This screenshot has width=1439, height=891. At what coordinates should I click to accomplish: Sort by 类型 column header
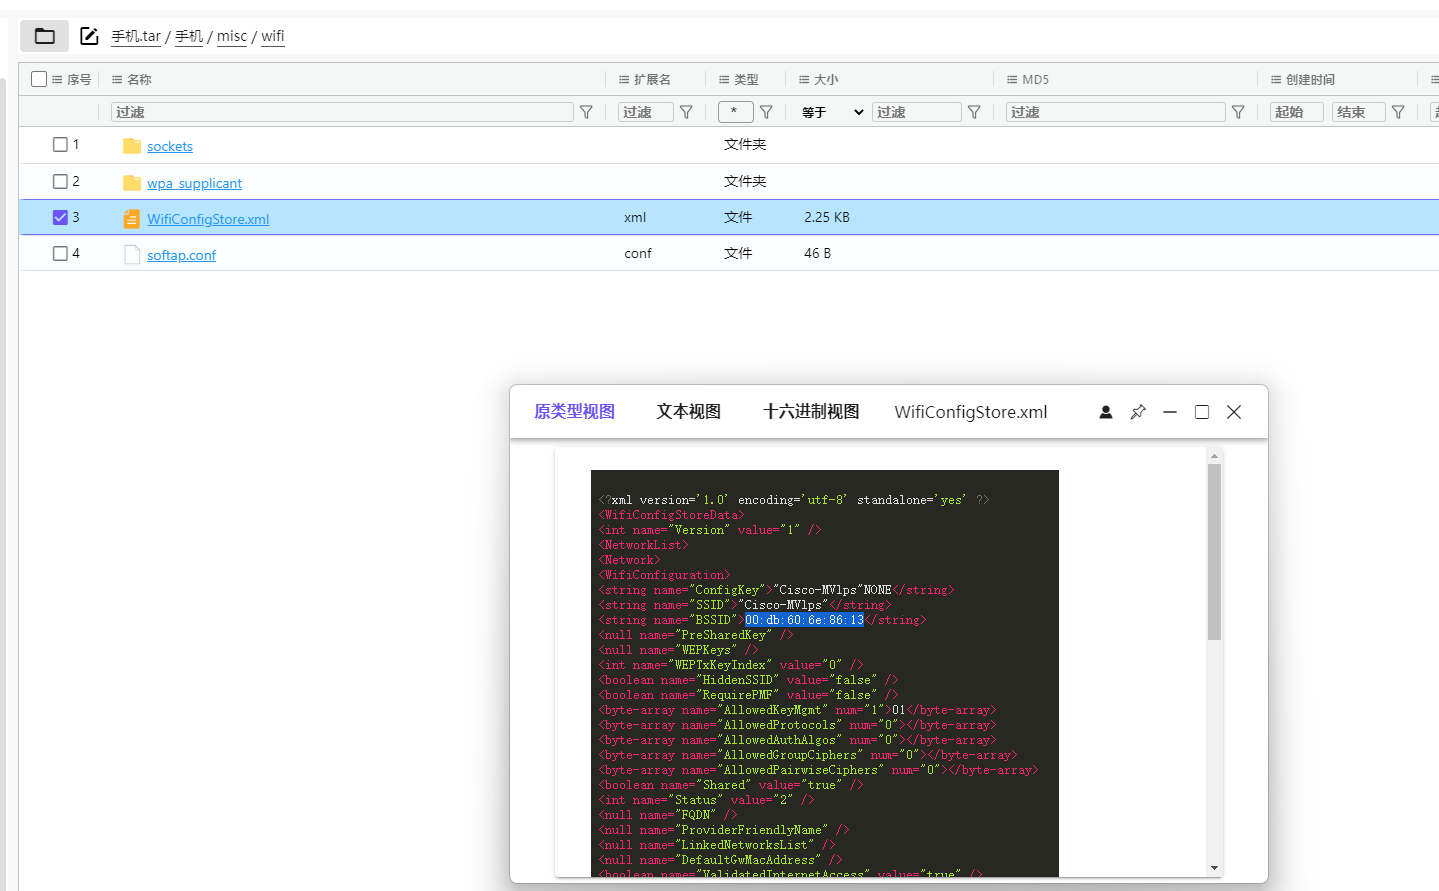tap(746, 79)
